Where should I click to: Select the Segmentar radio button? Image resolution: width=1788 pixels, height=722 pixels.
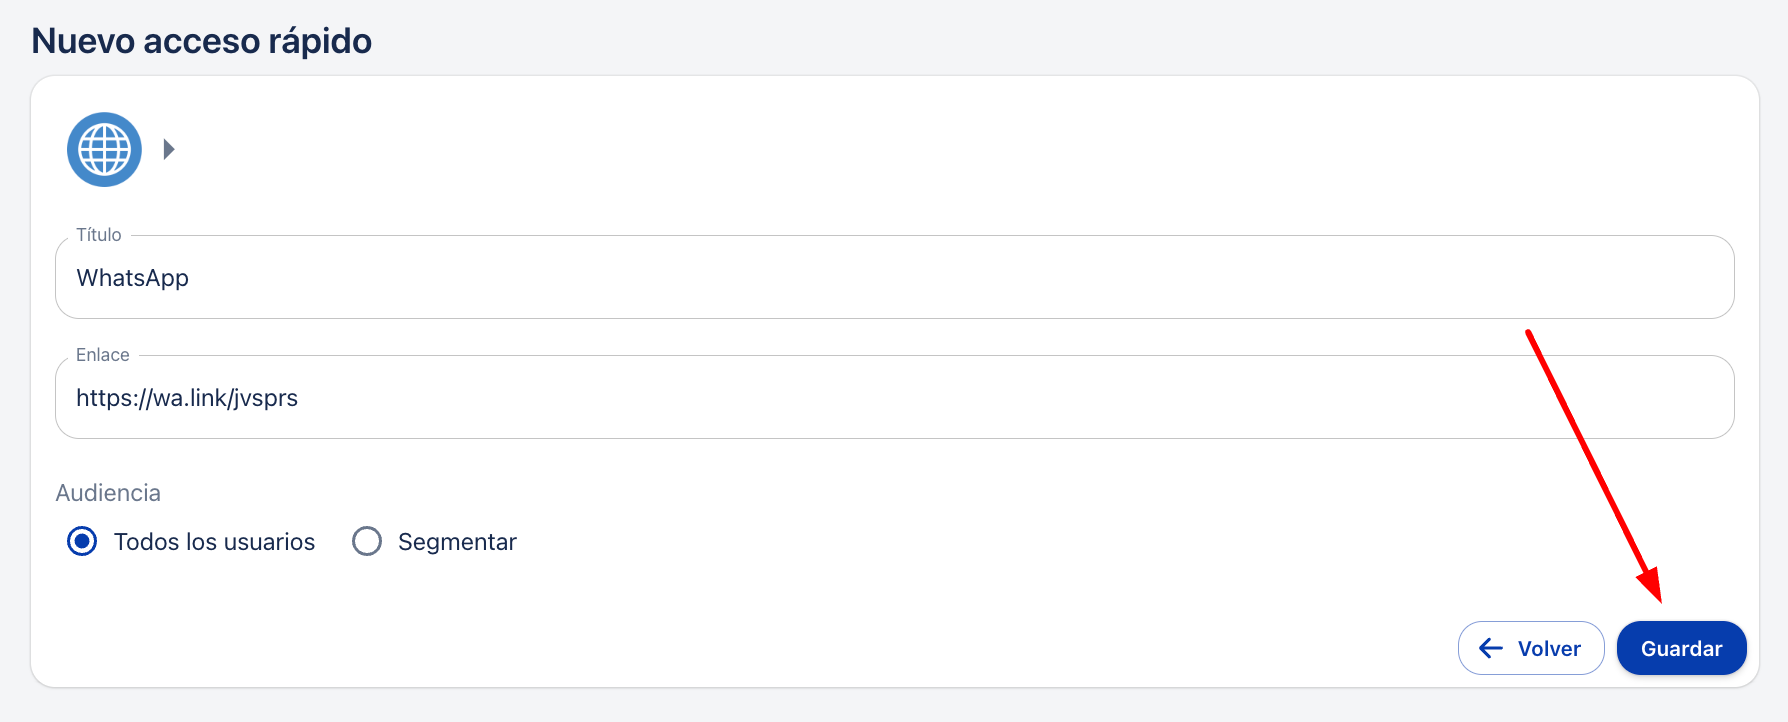click(367, 542)
